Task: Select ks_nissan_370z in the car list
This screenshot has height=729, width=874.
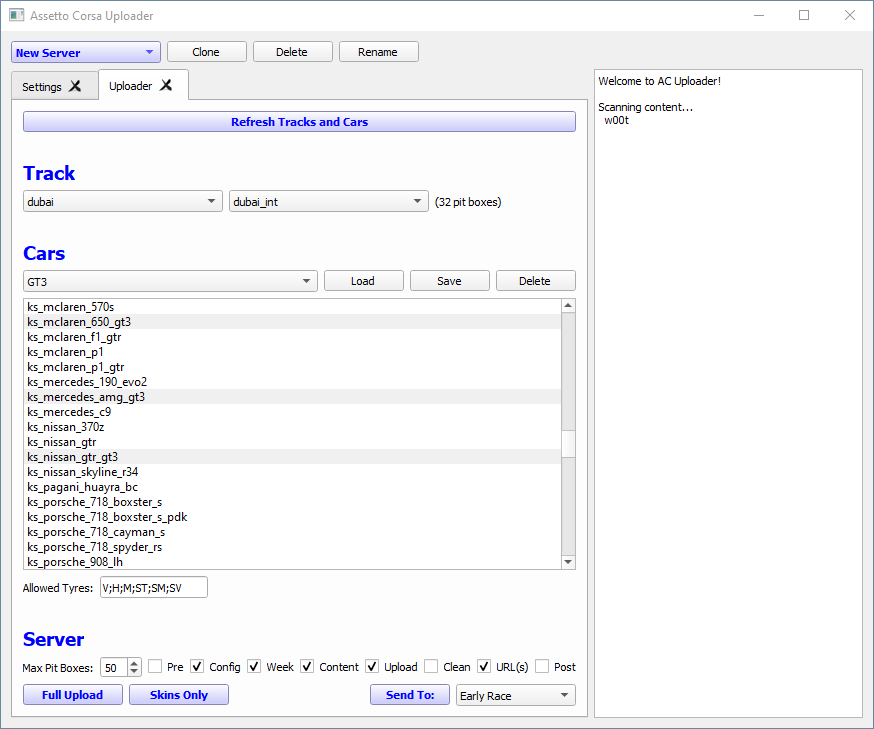Action: point(293,427)
